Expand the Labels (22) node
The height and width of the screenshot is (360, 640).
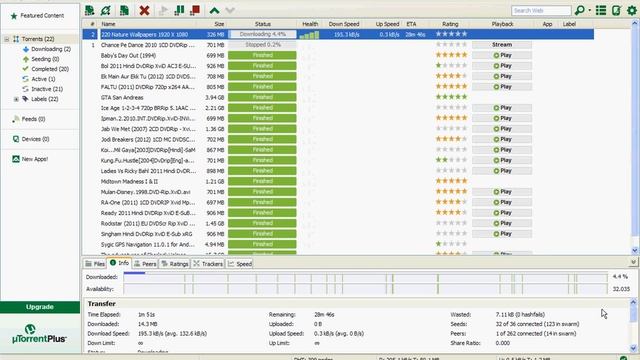pos(16,99)
